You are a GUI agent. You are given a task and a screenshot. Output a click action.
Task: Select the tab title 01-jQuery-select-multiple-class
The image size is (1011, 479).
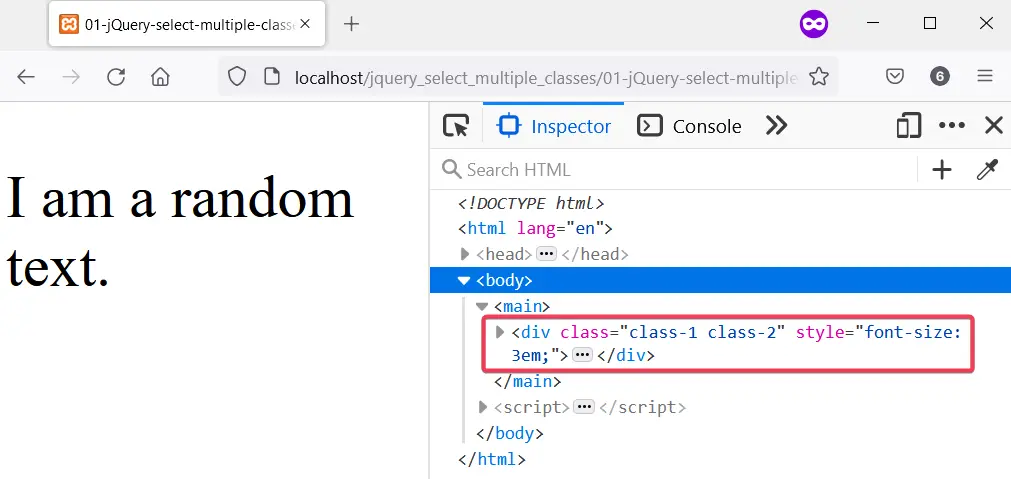(x=190, y=24)
